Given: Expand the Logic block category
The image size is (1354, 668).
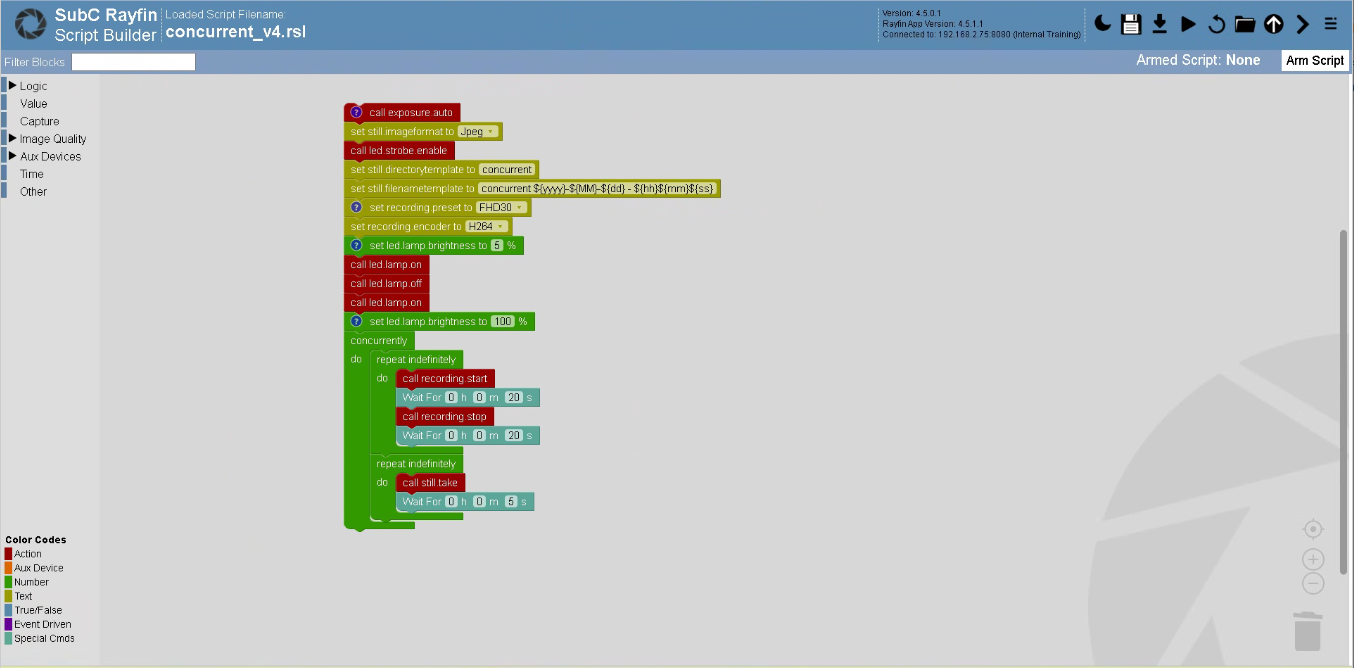Looking at the screenshot, I should [32, 86].
